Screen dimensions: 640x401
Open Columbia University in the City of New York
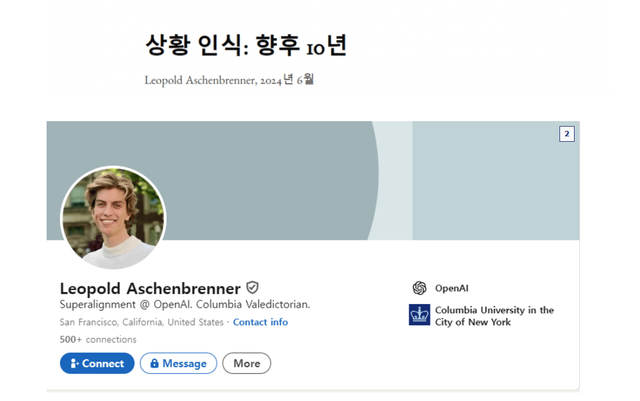494,316
